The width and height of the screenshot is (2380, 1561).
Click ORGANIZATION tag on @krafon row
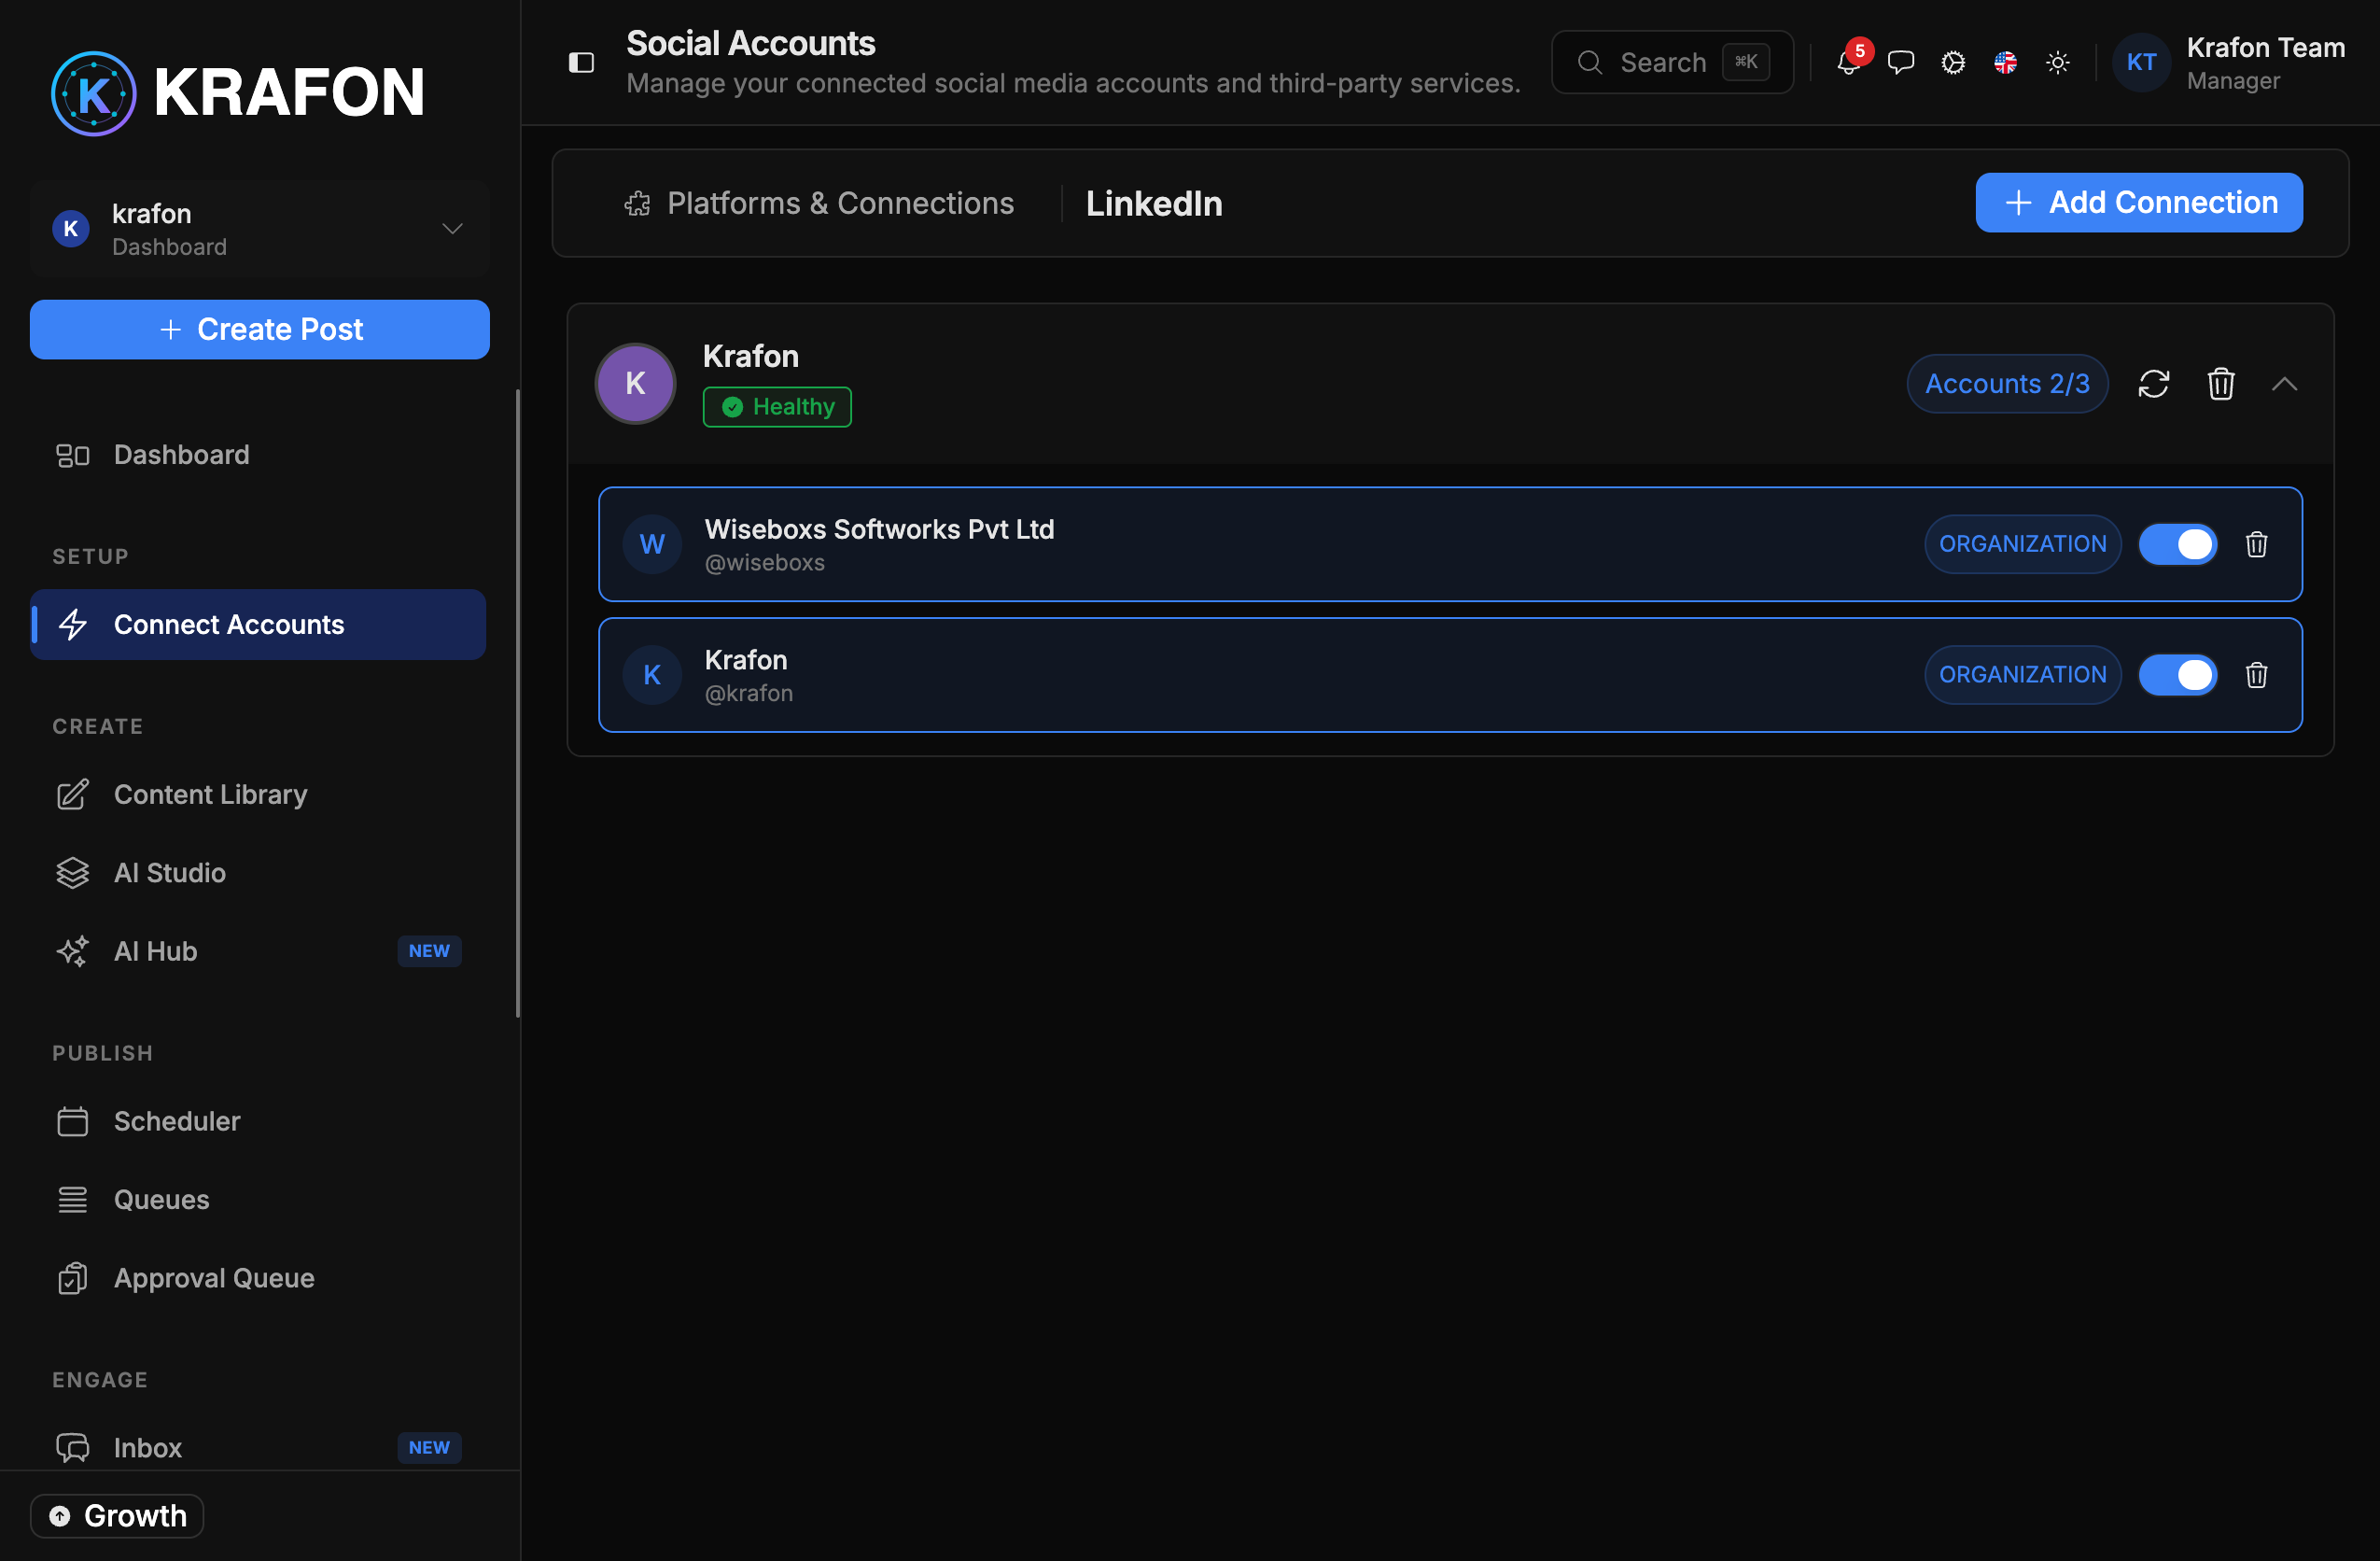coord(2022,675)
